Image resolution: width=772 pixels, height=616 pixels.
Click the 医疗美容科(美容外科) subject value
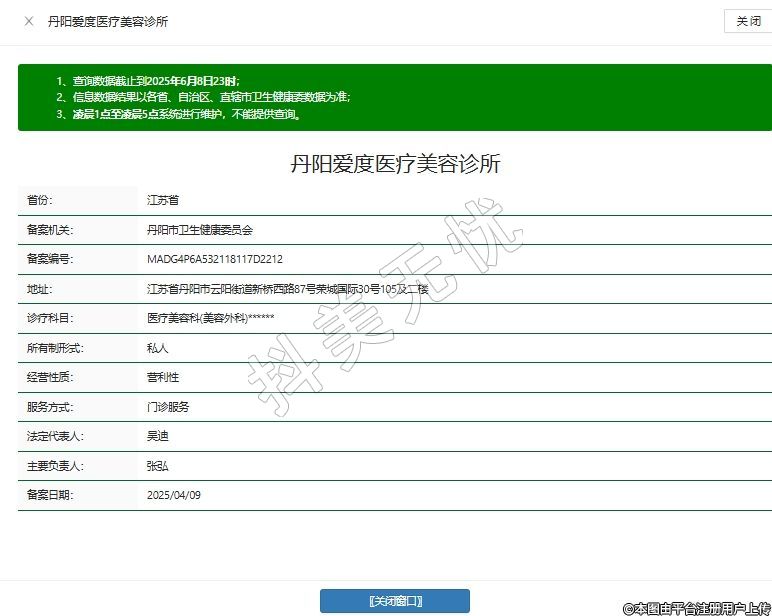[210, 318]
